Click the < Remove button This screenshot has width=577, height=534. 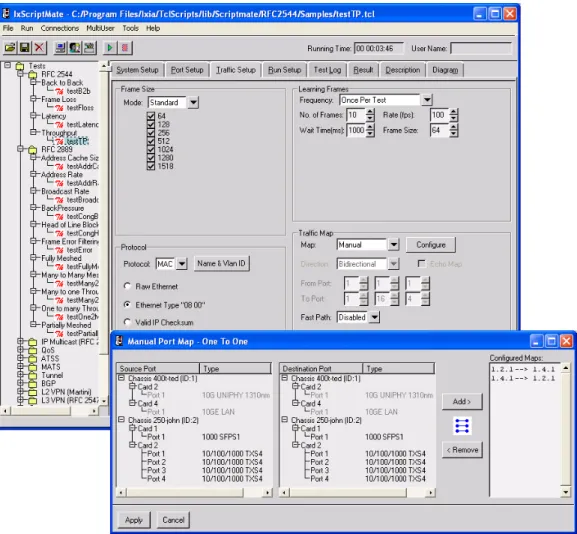pos(462,450)
